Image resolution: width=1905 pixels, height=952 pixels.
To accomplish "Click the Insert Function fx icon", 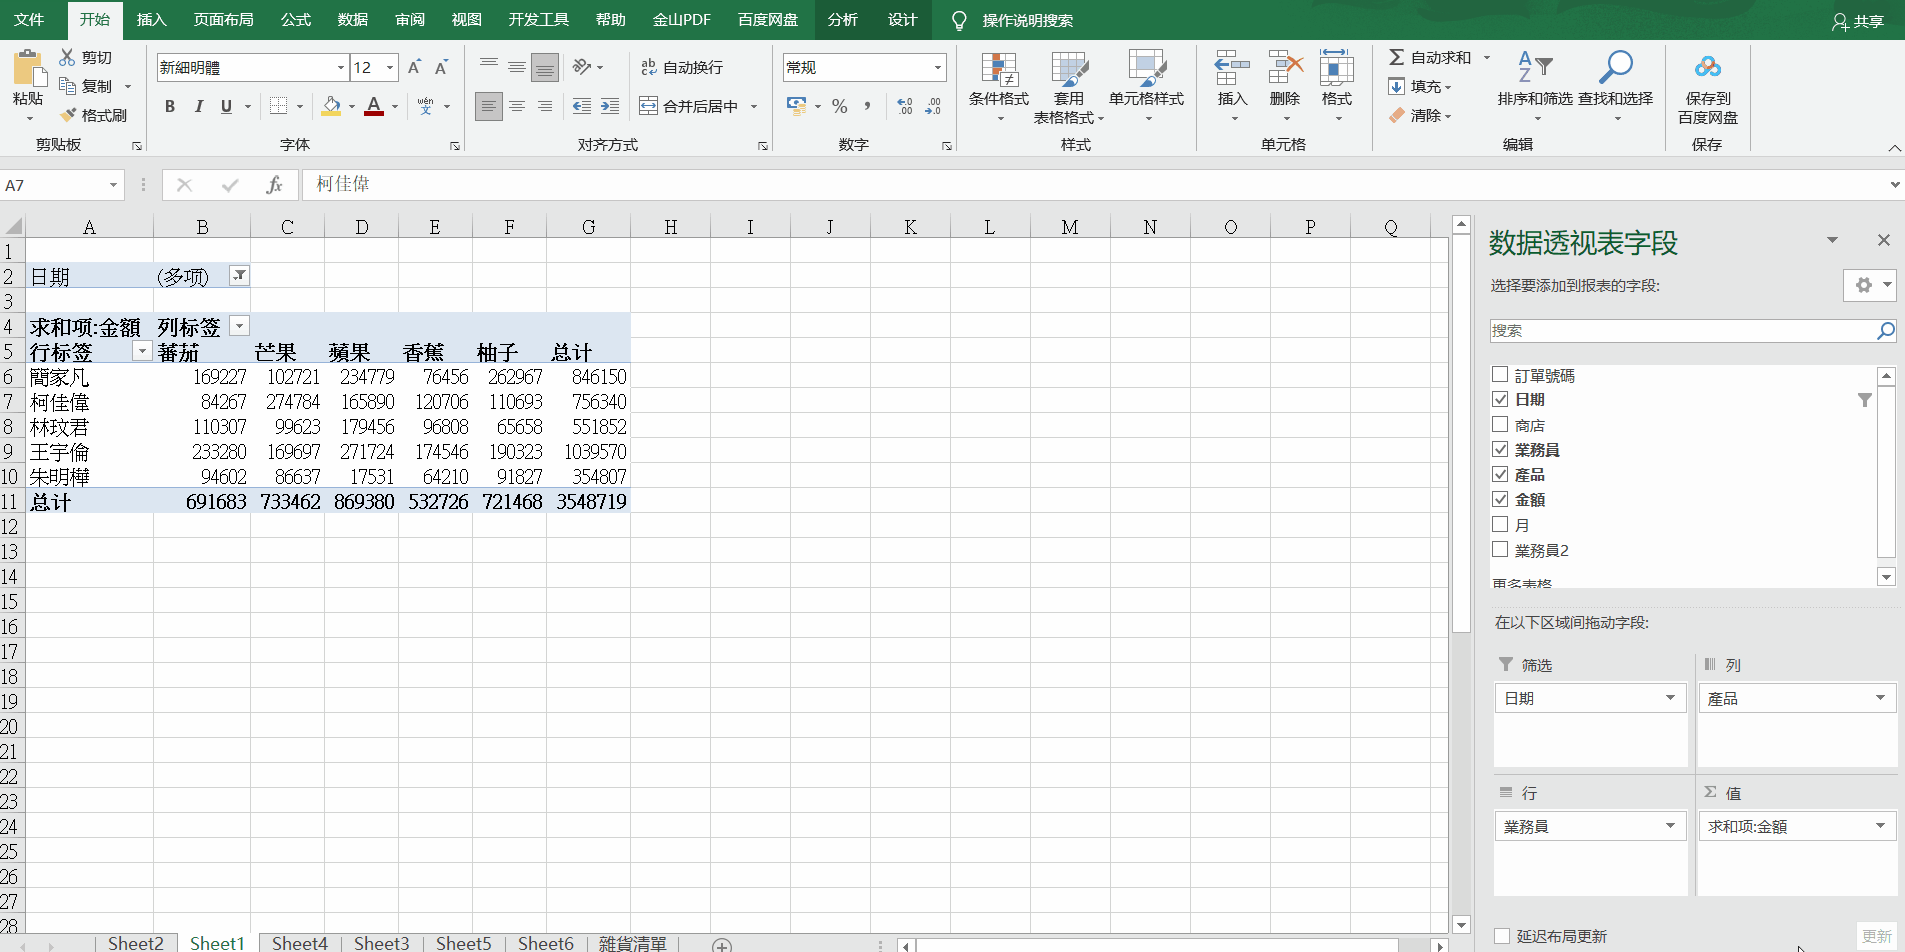I will click(274, 185).
